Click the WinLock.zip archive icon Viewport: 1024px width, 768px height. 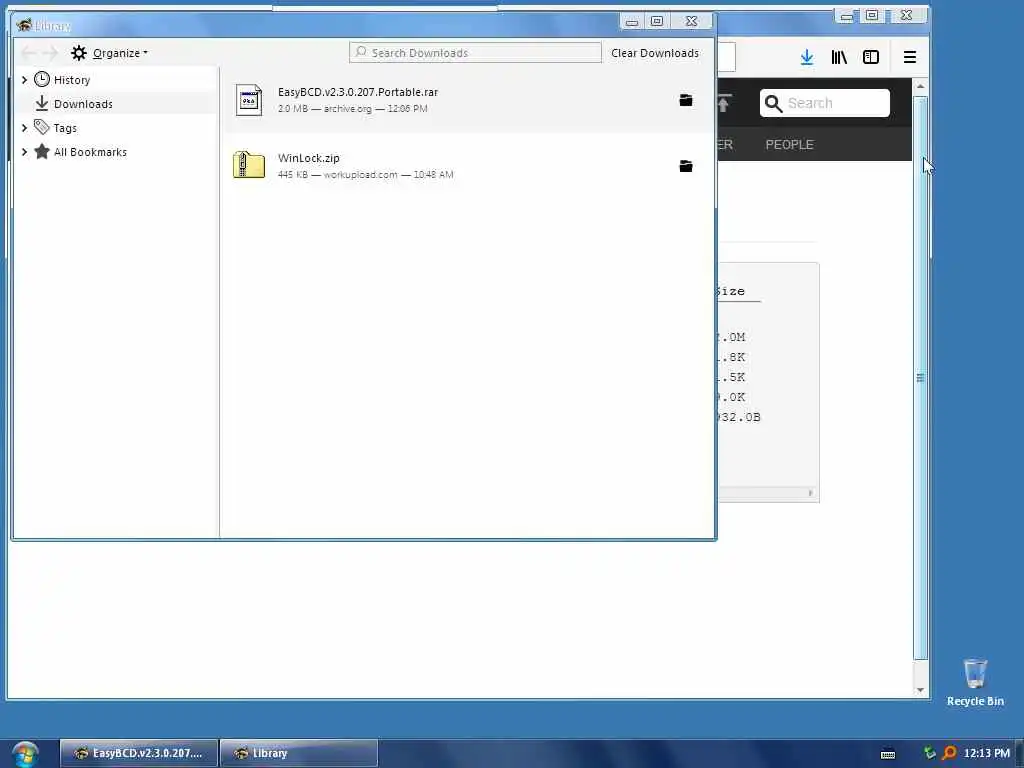pyautogui.click(x=249, y=165)
